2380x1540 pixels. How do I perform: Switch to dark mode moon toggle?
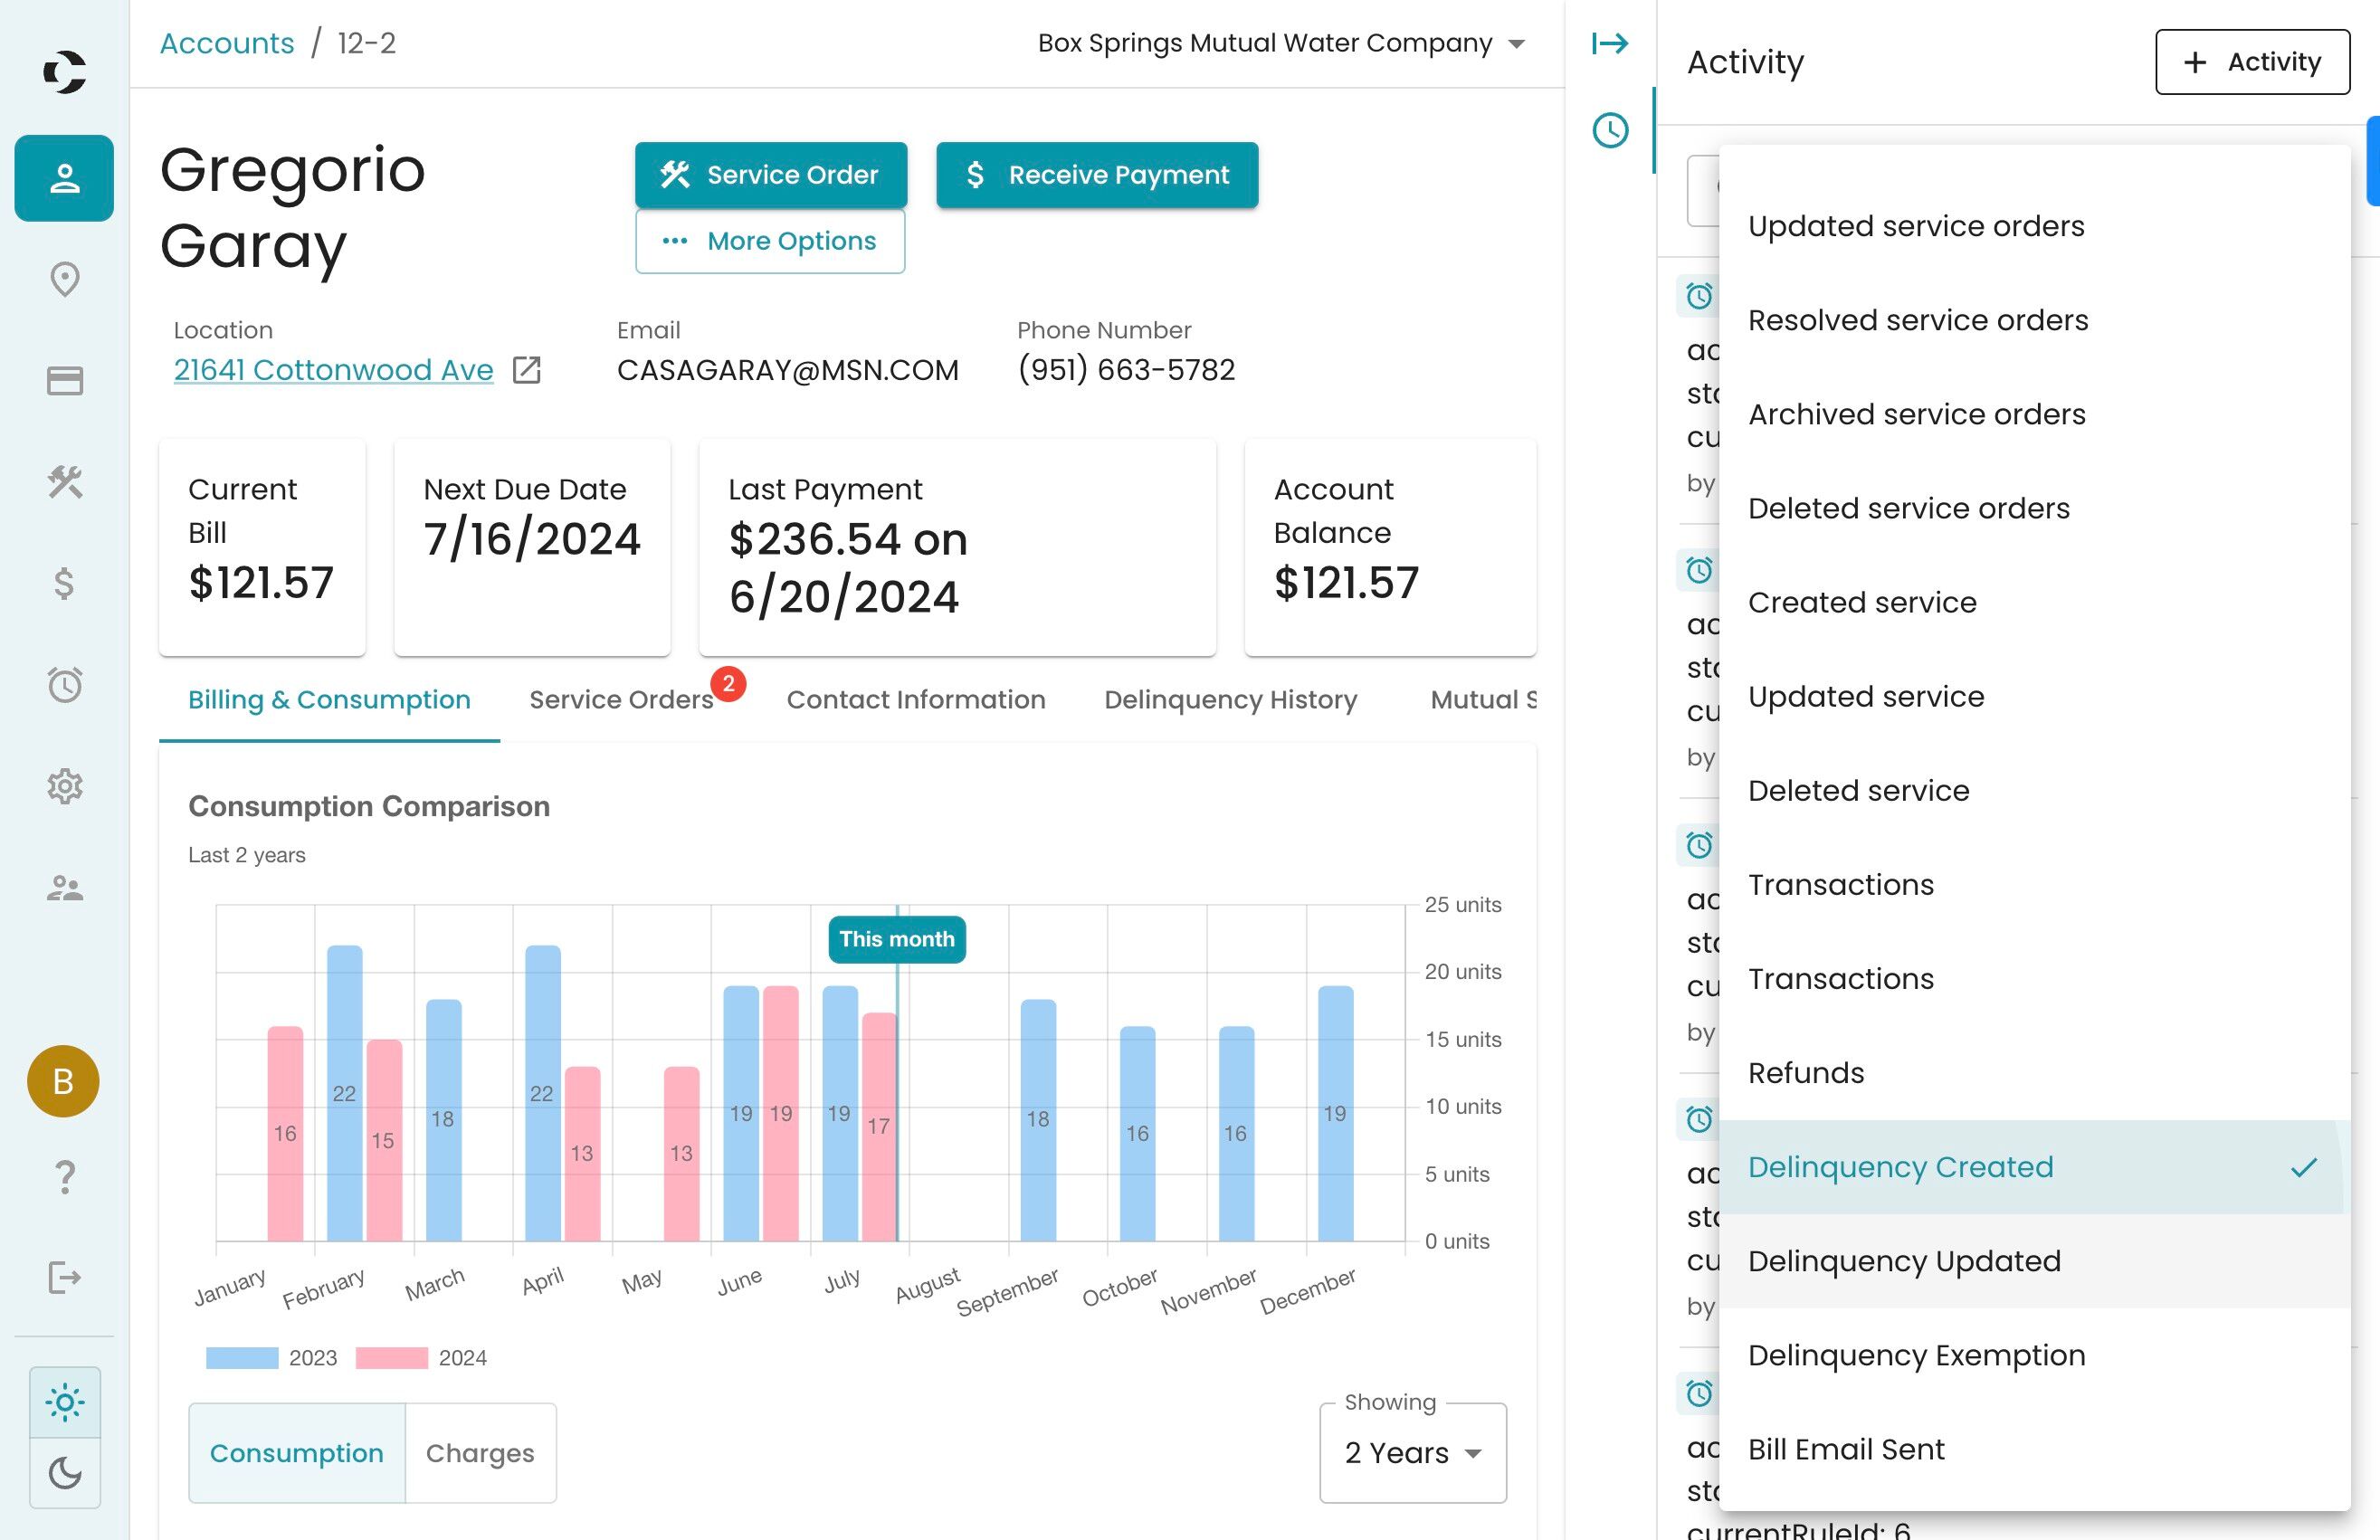[64, 1472]
